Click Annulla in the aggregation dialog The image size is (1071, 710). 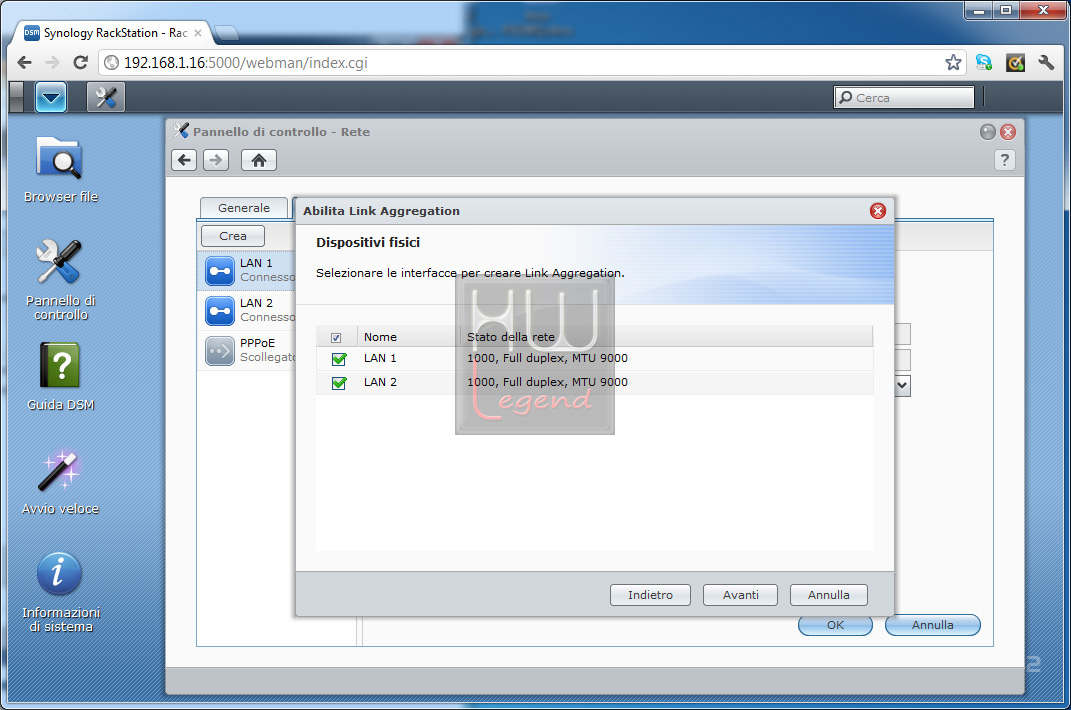point(829,595)
